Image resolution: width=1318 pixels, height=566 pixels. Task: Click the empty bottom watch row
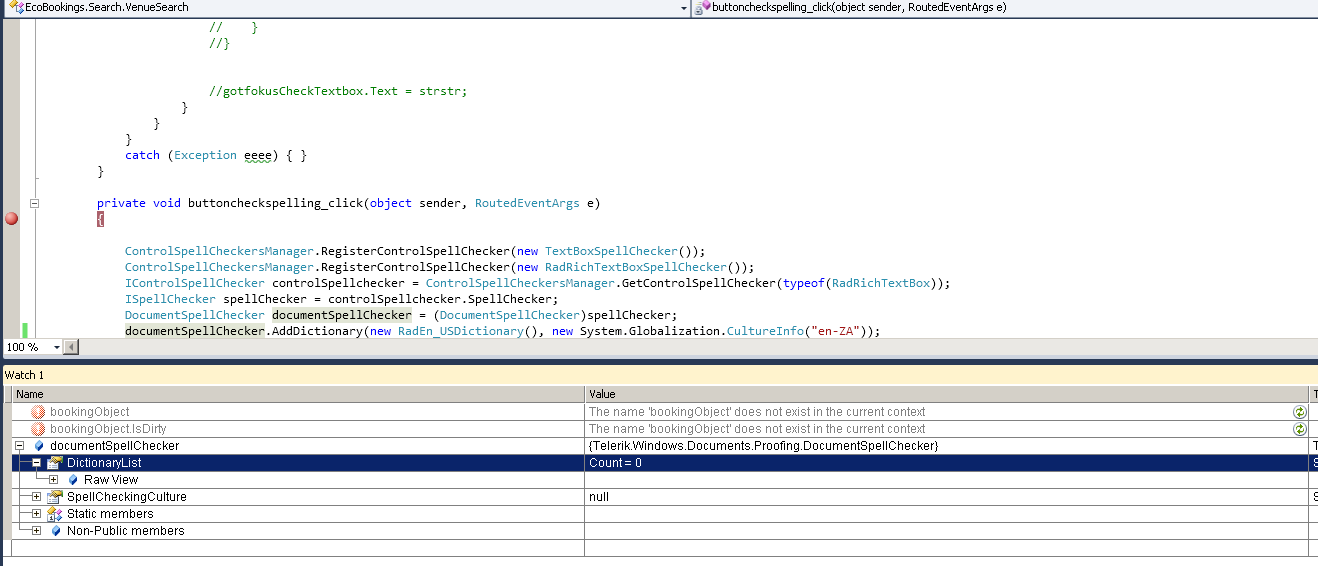(659, 547)
